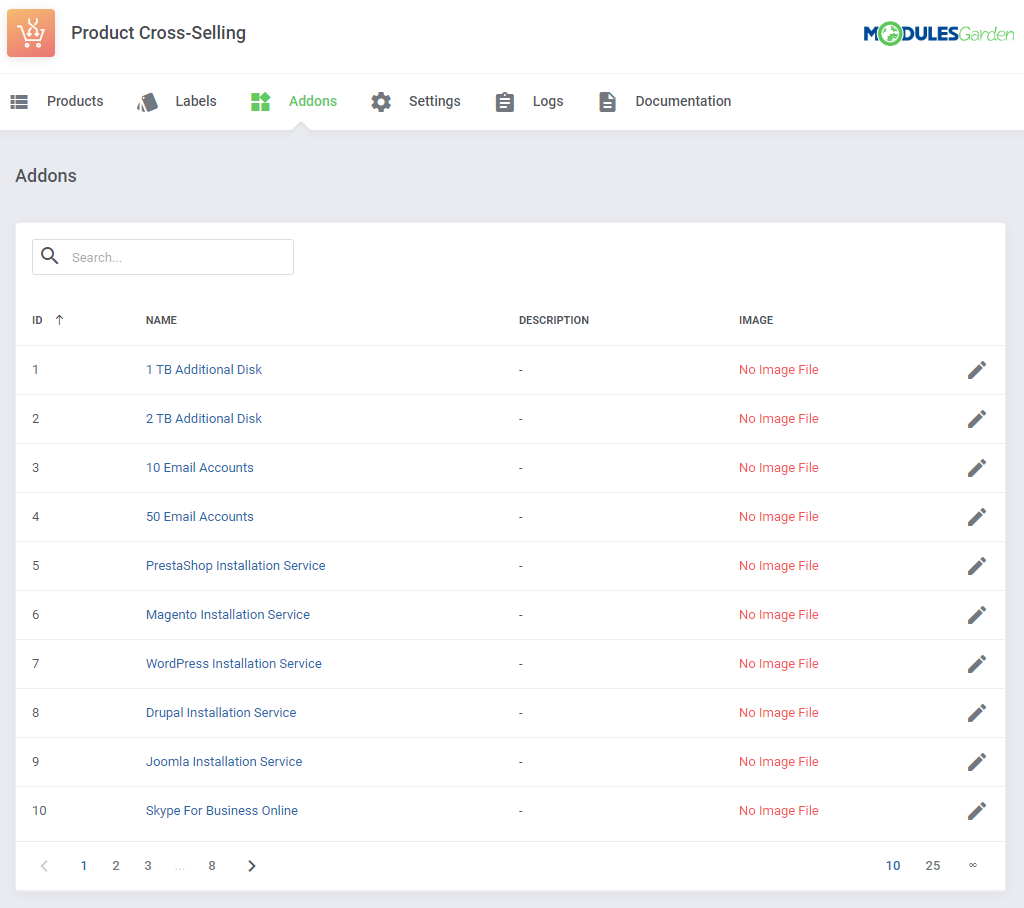Click the Documentation page icon
The image size is (1024, 908).
607,102
